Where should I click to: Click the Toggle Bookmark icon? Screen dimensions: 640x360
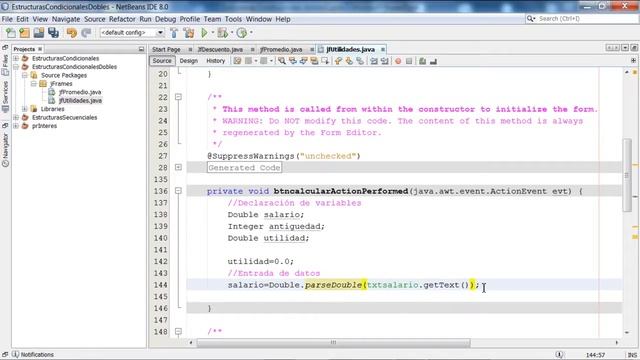(360, 61)
